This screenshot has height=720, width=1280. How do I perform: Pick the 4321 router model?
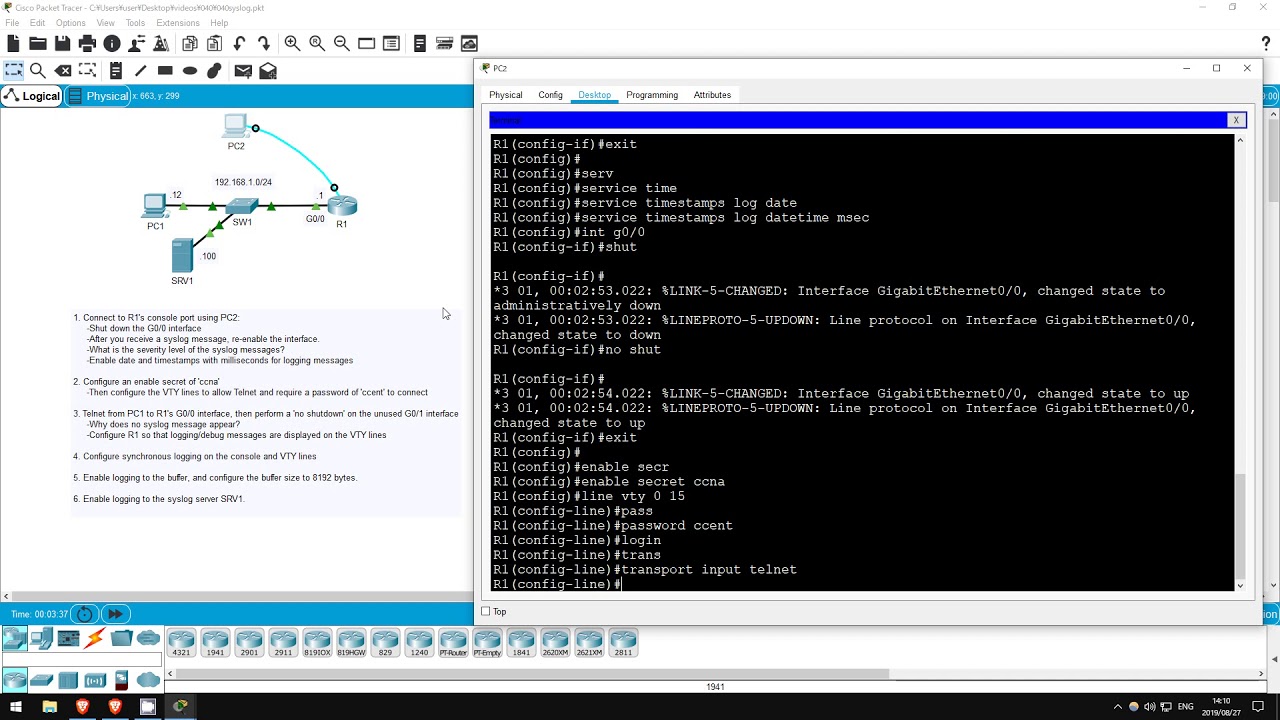click(x=181, y=642)
